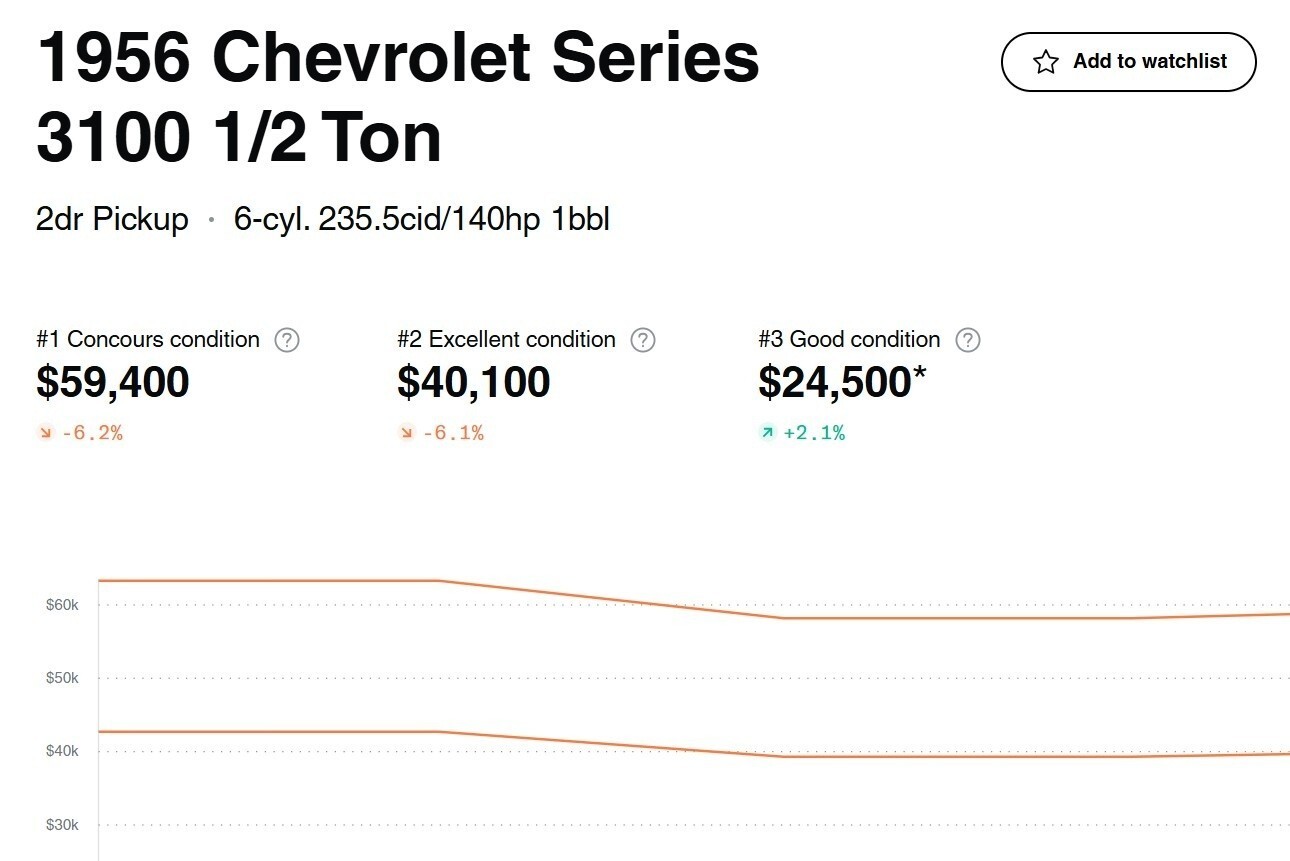The image size is (1290, 861).
Task: Click the #1 Concours condition label
Action: pos(148,340)
